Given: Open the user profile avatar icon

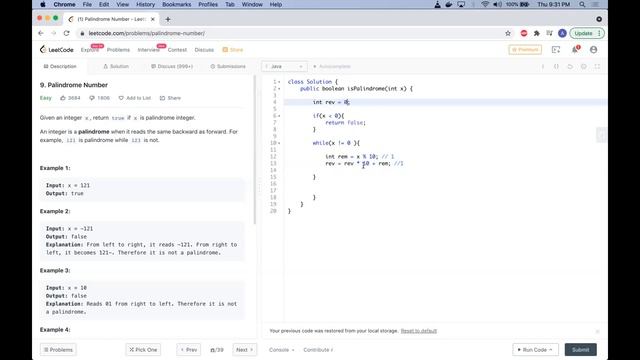Looking at the screenshot, I should point(593,50).
